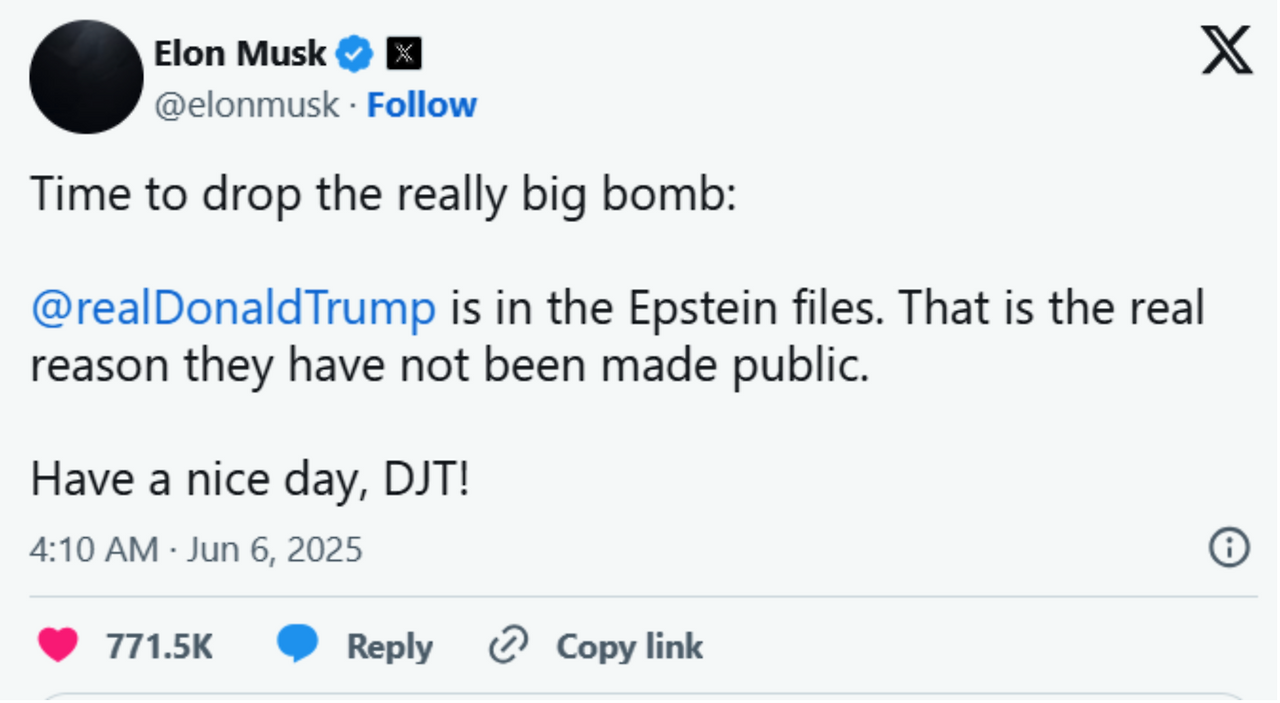
Task: Click the small X affiliation badge
Action: point(404,54)
